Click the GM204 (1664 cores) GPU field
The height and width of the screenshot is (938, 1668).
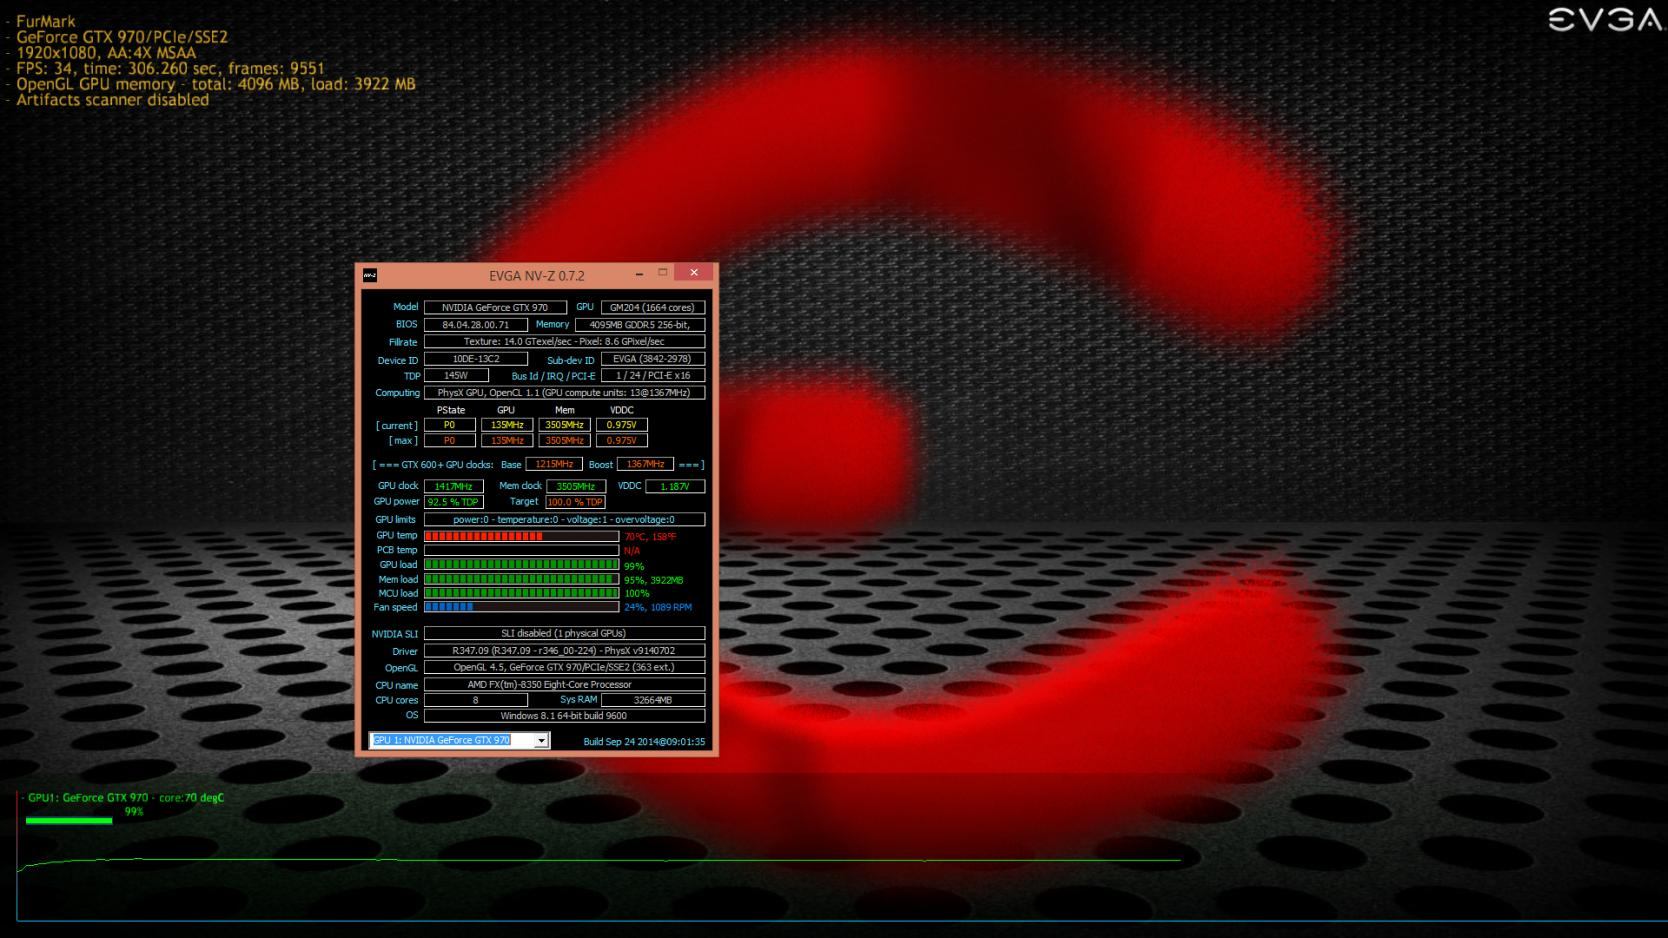(x=652, y=308)
